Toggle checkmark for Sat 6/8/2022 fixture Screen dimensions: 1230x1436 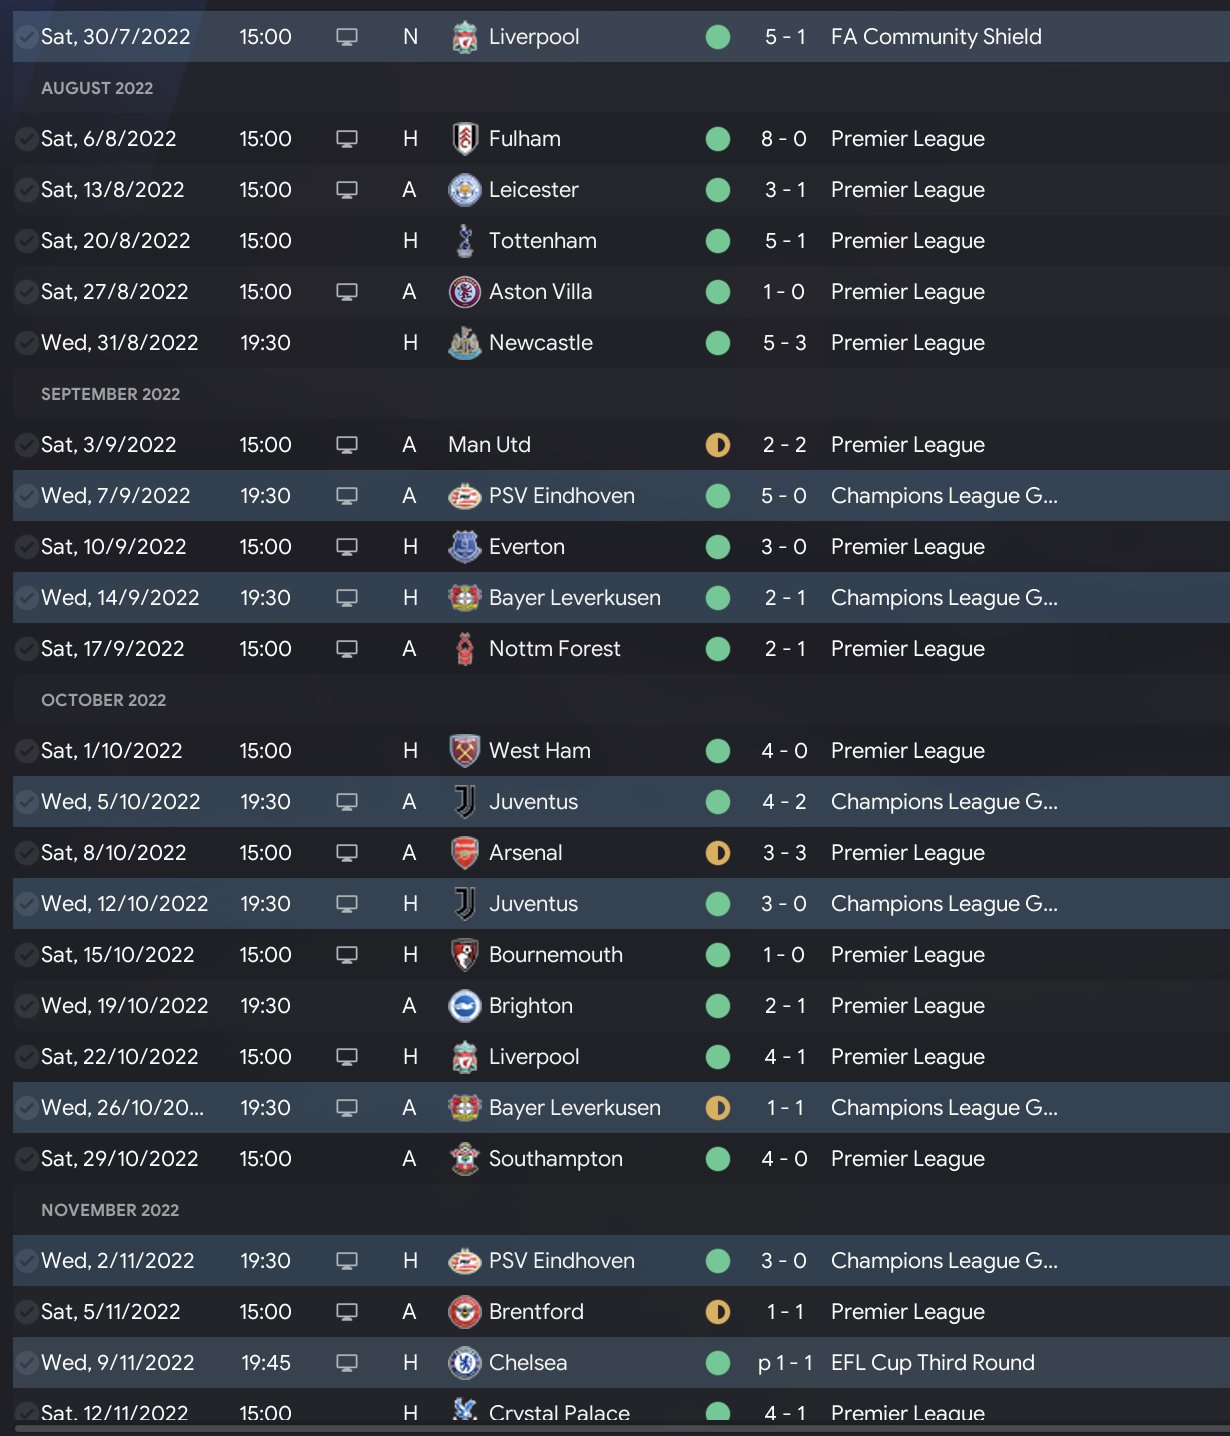(x=26, y=139)
